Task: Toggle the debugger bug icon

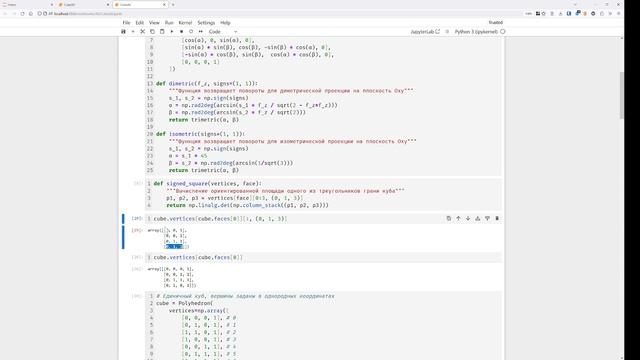Action: (447, 31)
